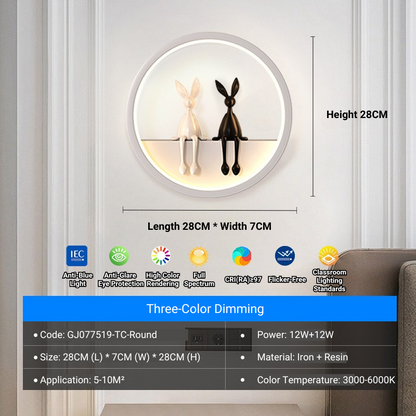Click the Three-Color Dimming blue header

(x=210, y=309)
